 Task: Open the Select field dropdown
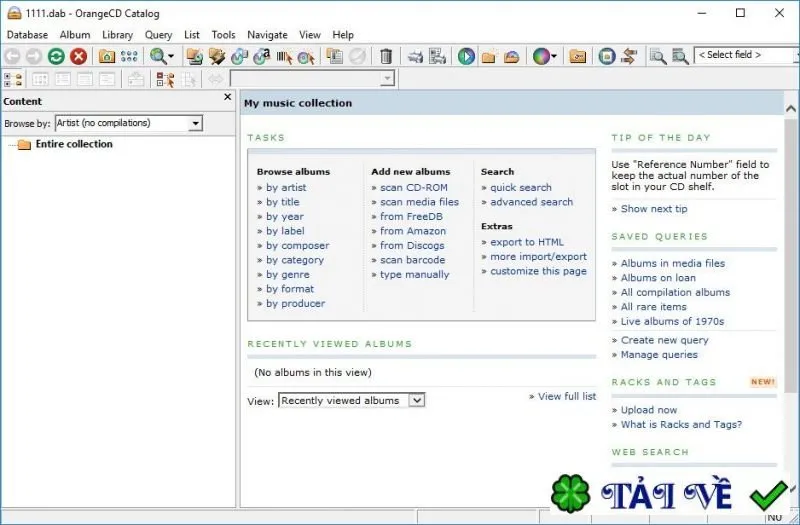click(746, 55)
